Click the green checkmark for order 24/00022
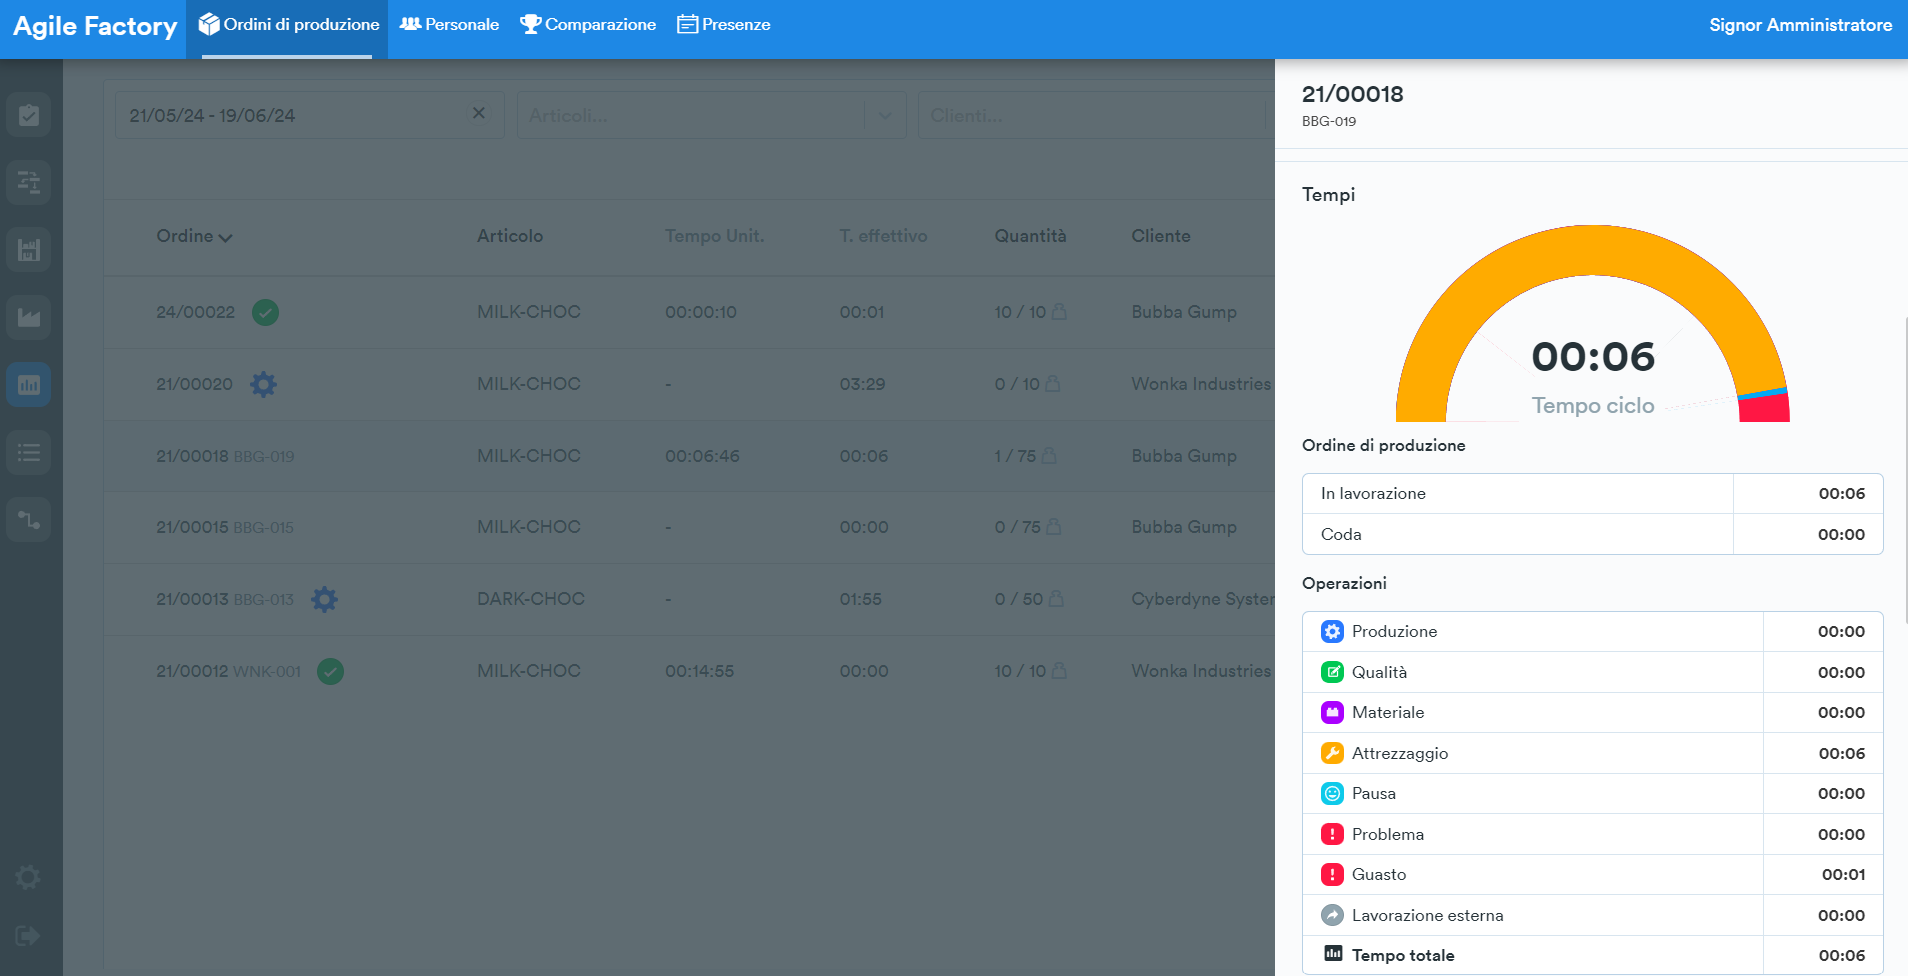 coord(265,313)
